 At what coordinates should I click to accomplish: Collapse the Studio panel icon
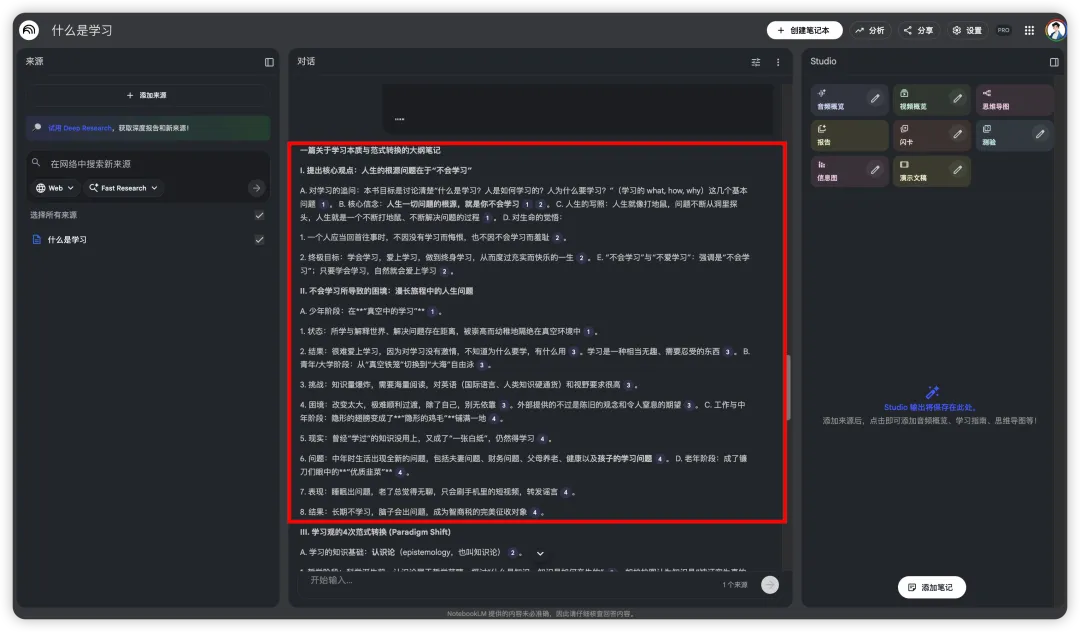click(x=1054, y=62)
